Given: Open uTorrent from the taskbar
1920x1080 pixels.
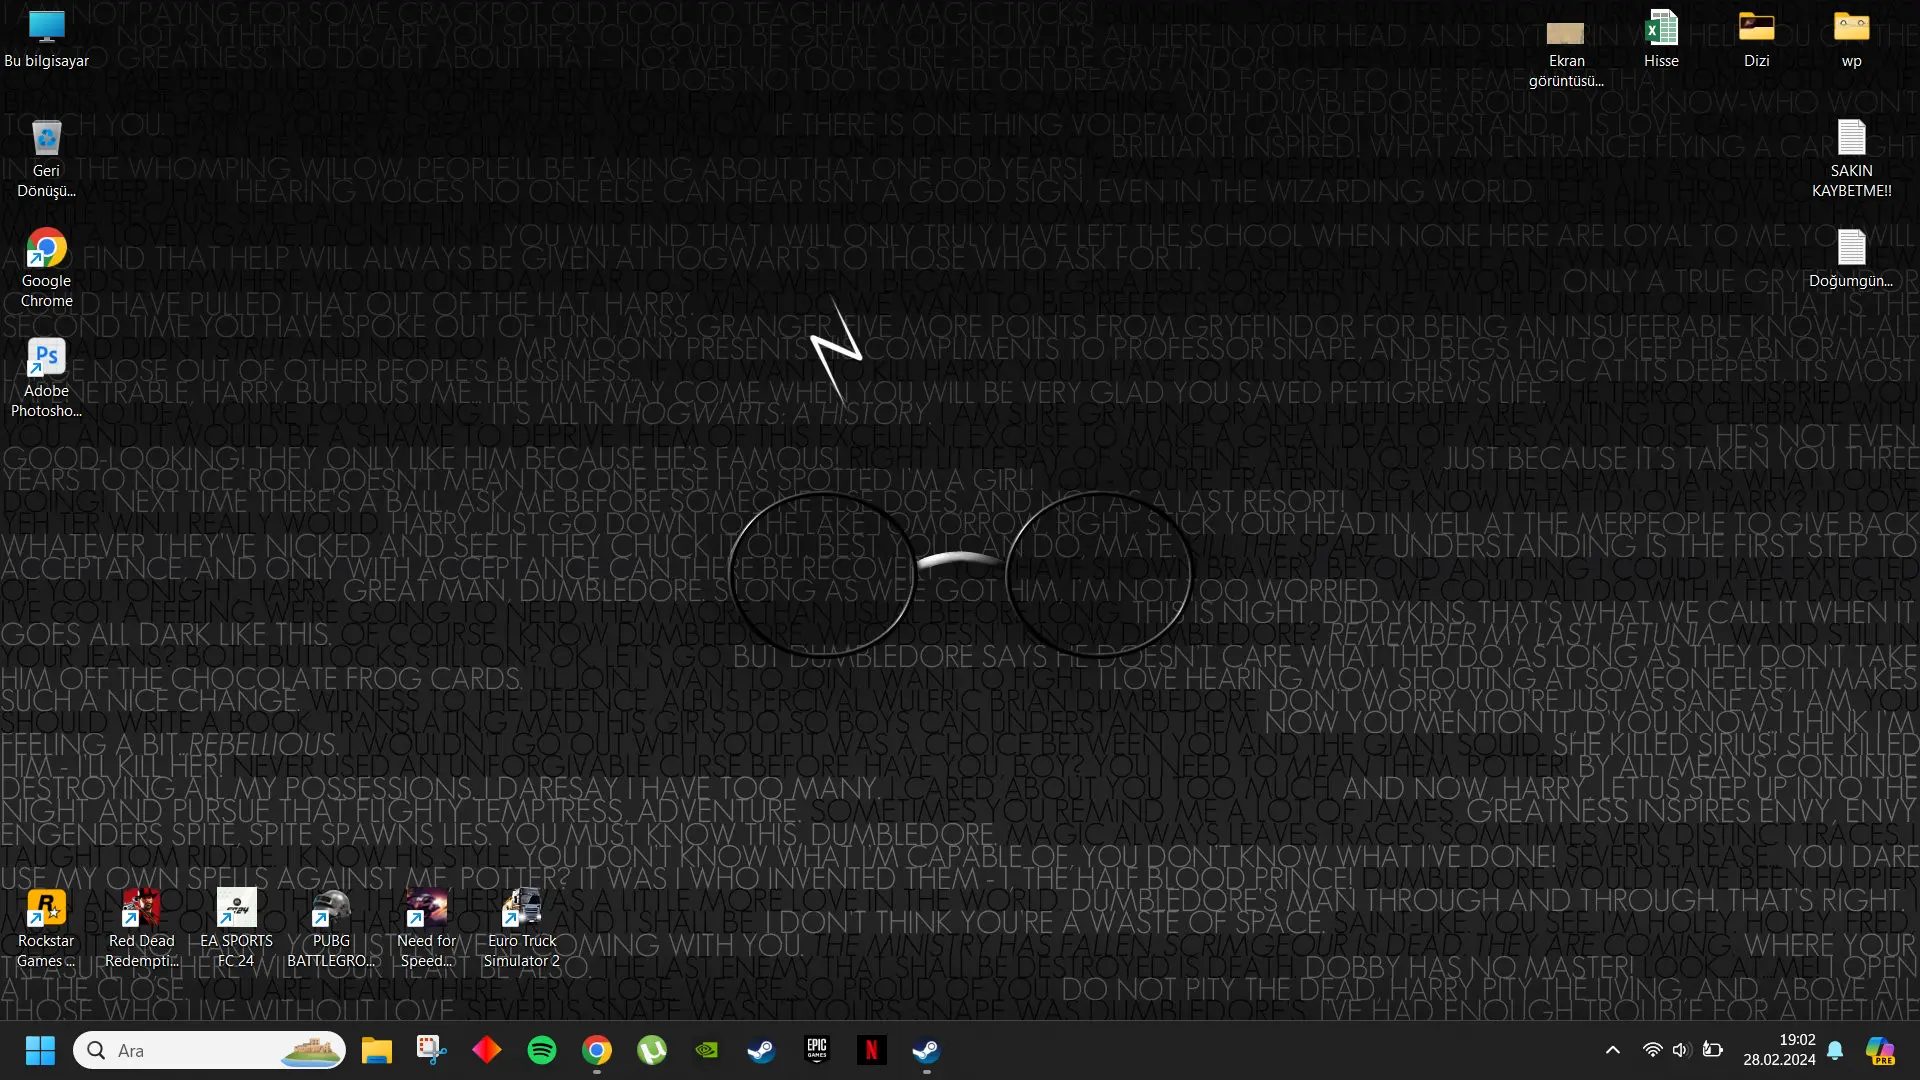Looking at the screenshot, I should coord(652,1050).
